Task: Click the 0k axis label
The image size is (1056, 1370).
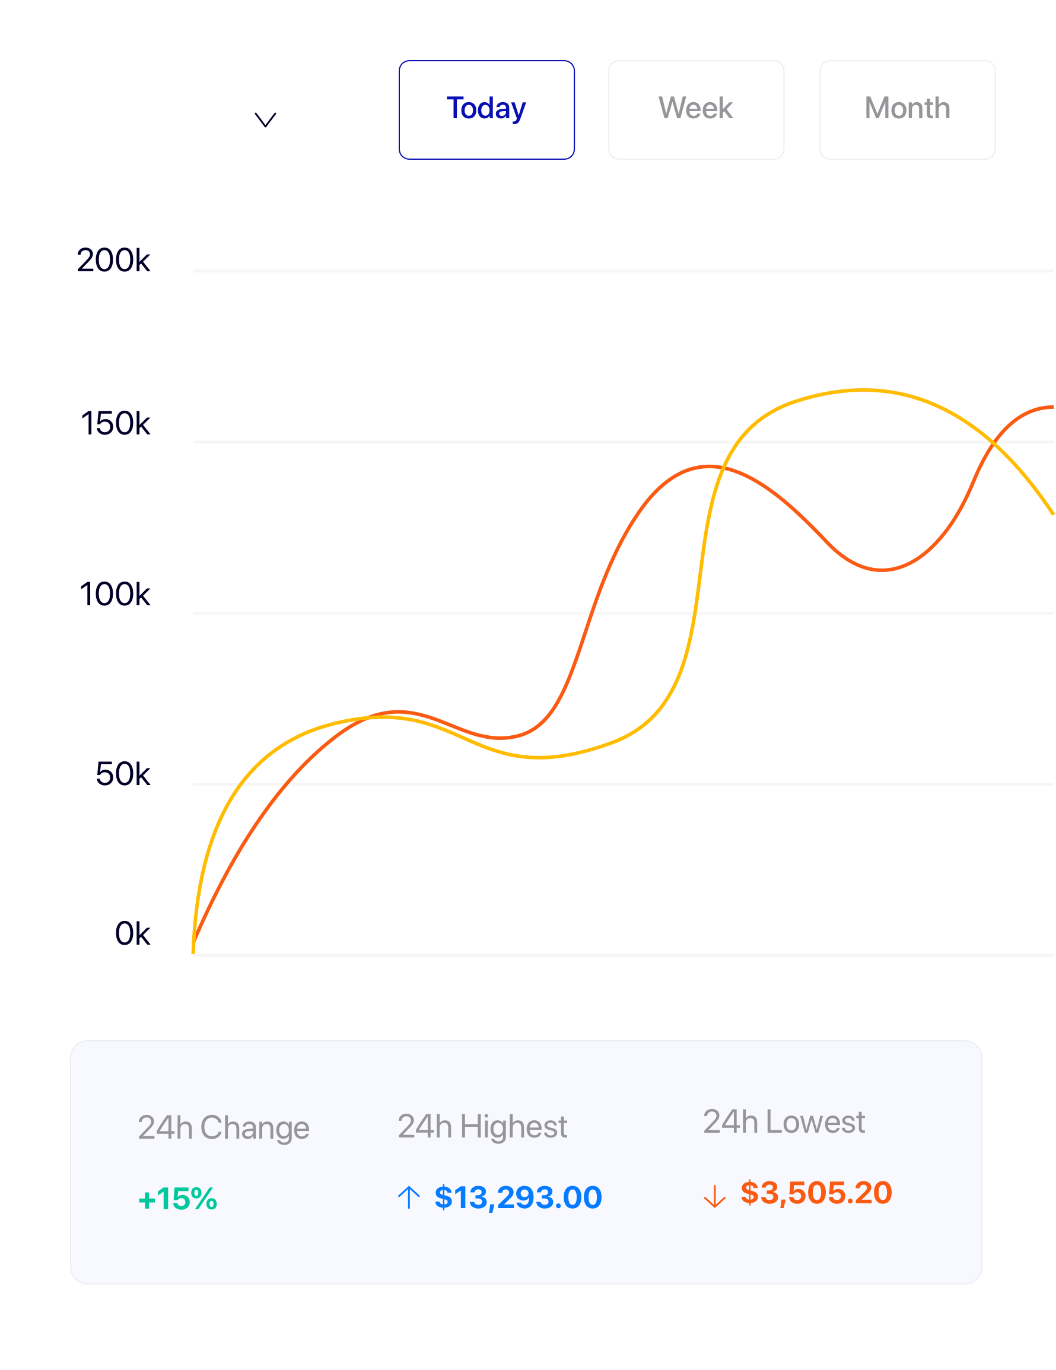Action: pos(132,934)
